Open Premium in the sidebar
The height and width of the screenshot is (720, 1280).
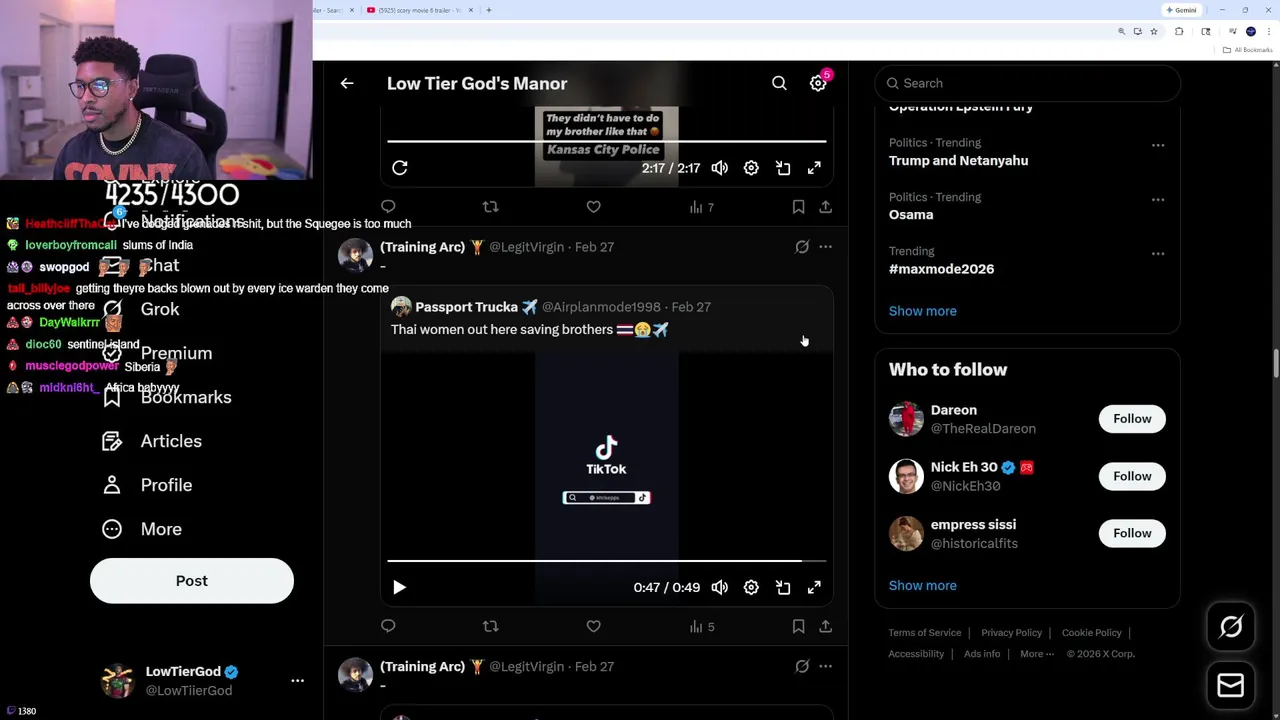(158, 354)
